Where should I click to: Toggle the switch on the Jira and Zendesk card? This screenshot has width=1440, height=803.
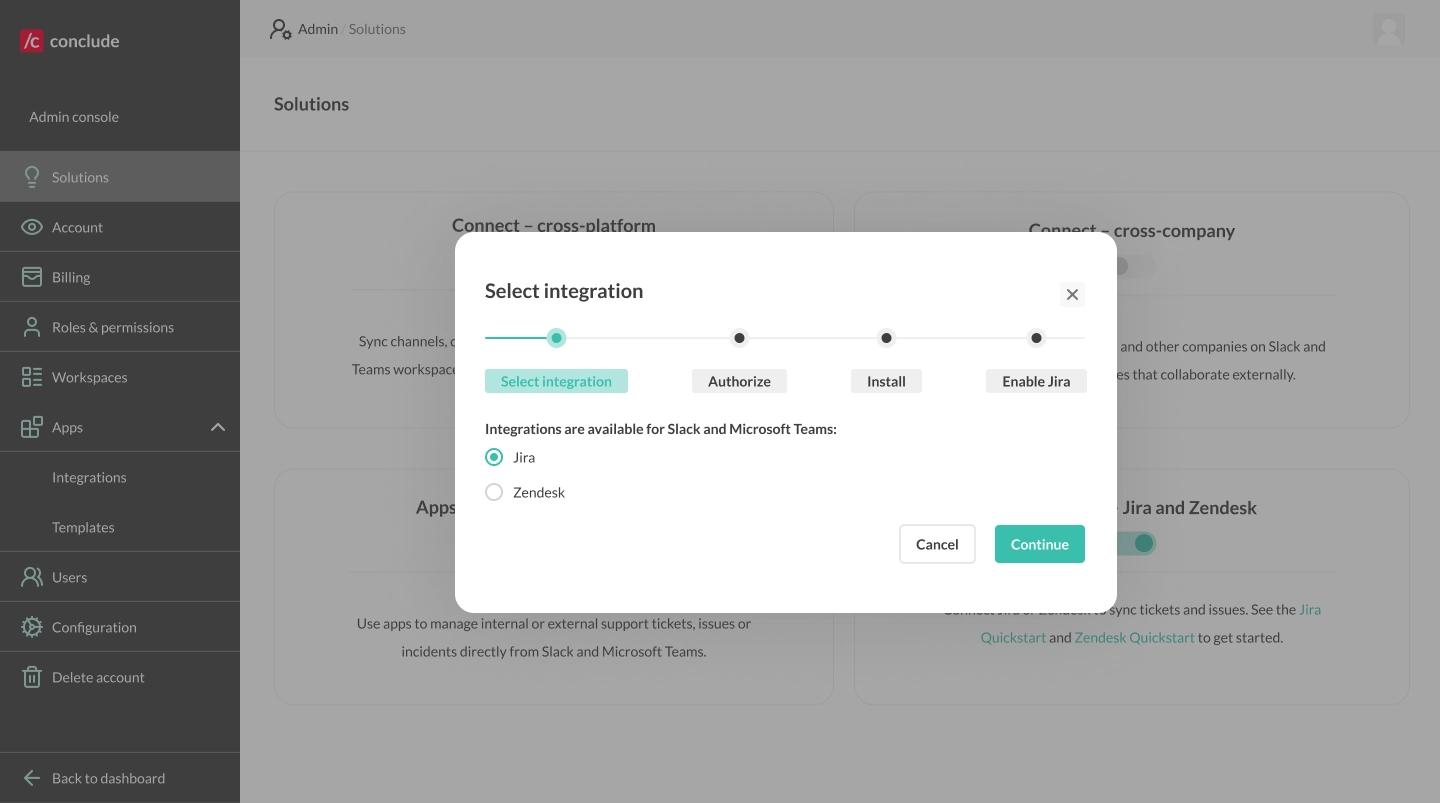[1135, 543]
